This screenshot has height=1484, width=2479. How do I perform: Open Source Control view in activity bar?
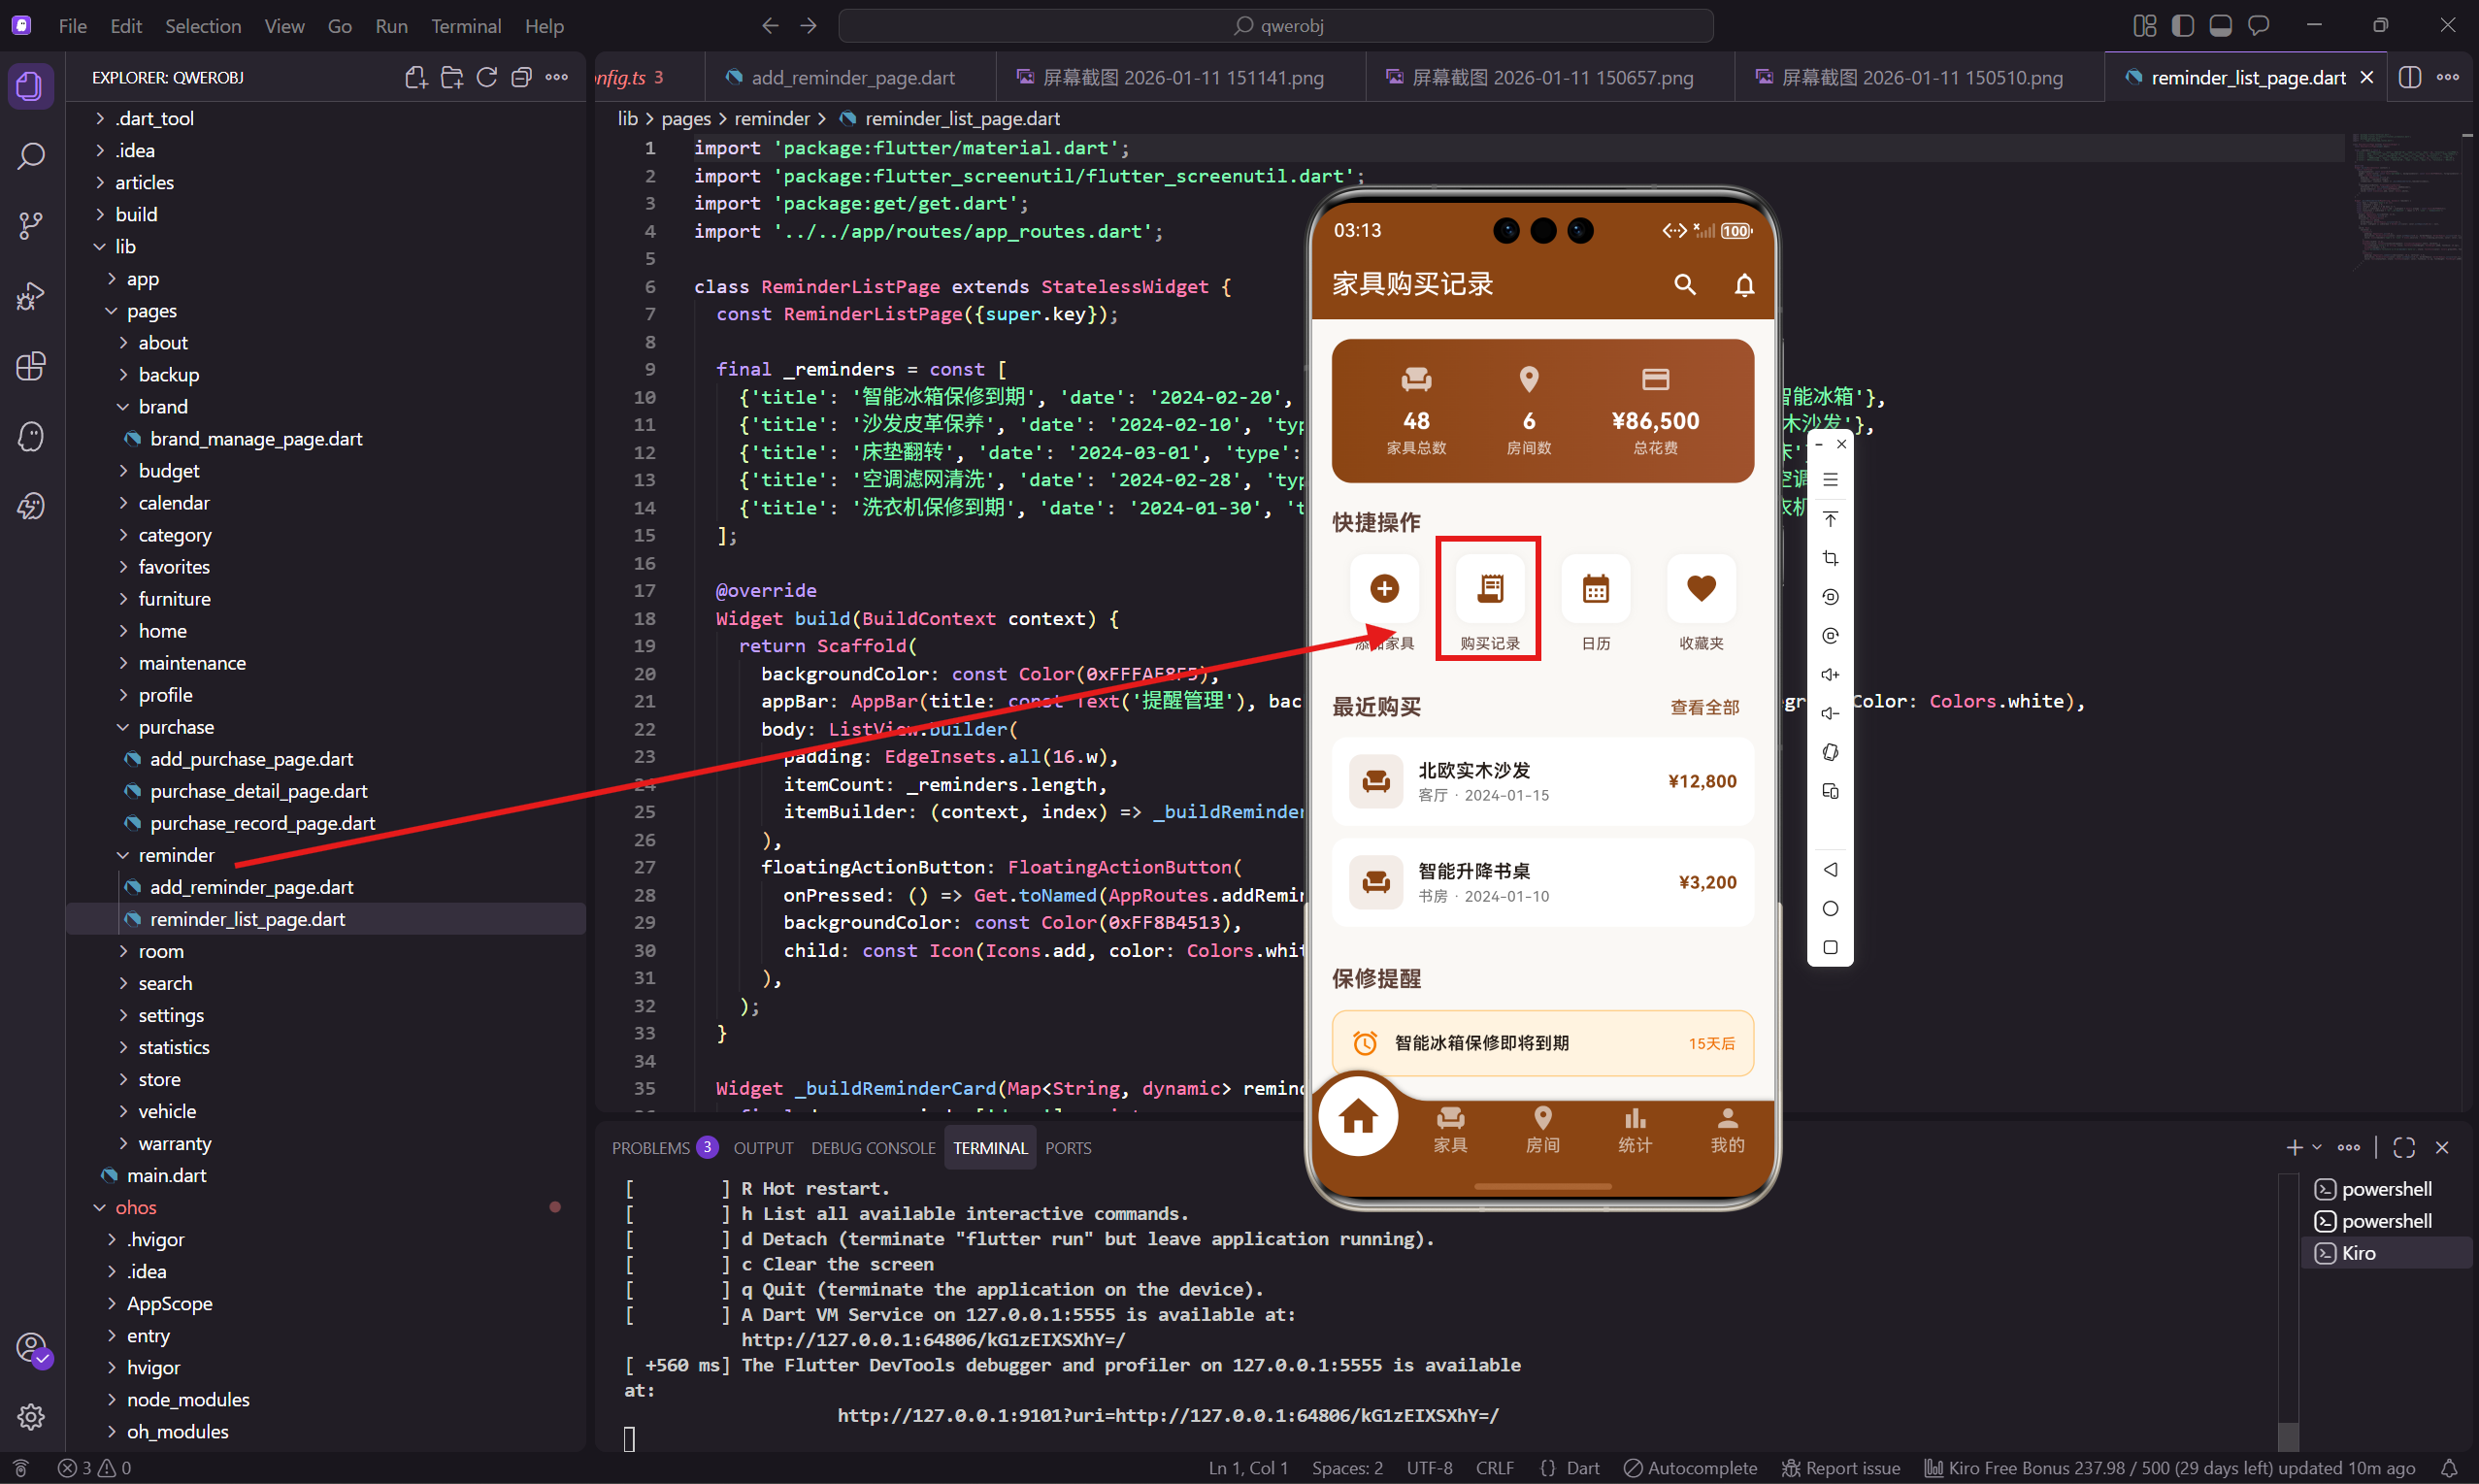tap(31, 226)
